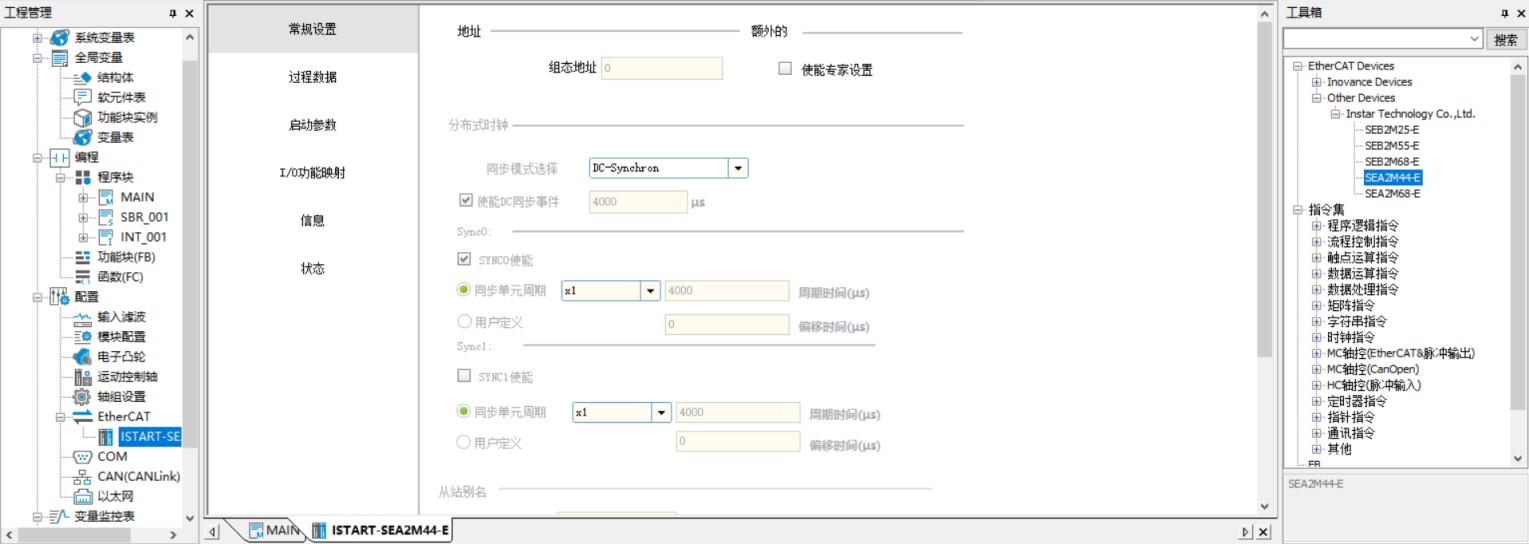The height and width of the screenshot is (544, 1529).
Task: Click the 搜索 button in toolbox
Action: tap(1506, 39)
